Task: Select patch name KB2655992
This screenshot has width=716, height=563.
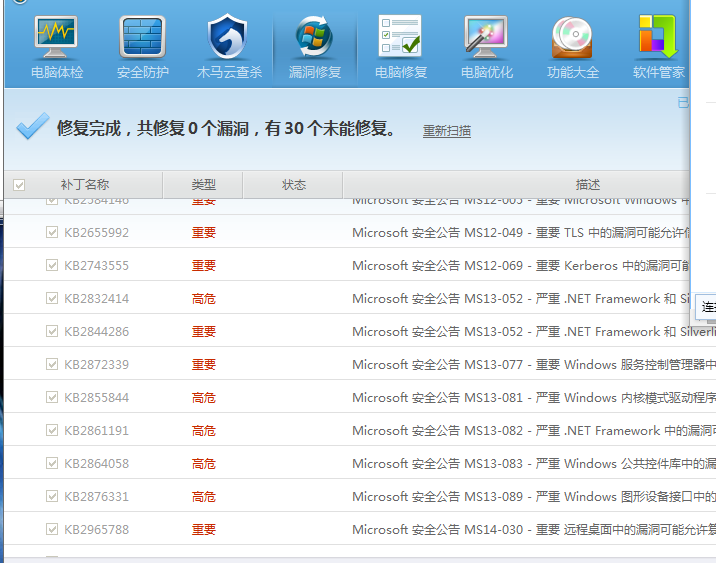Action: point(96,232)
